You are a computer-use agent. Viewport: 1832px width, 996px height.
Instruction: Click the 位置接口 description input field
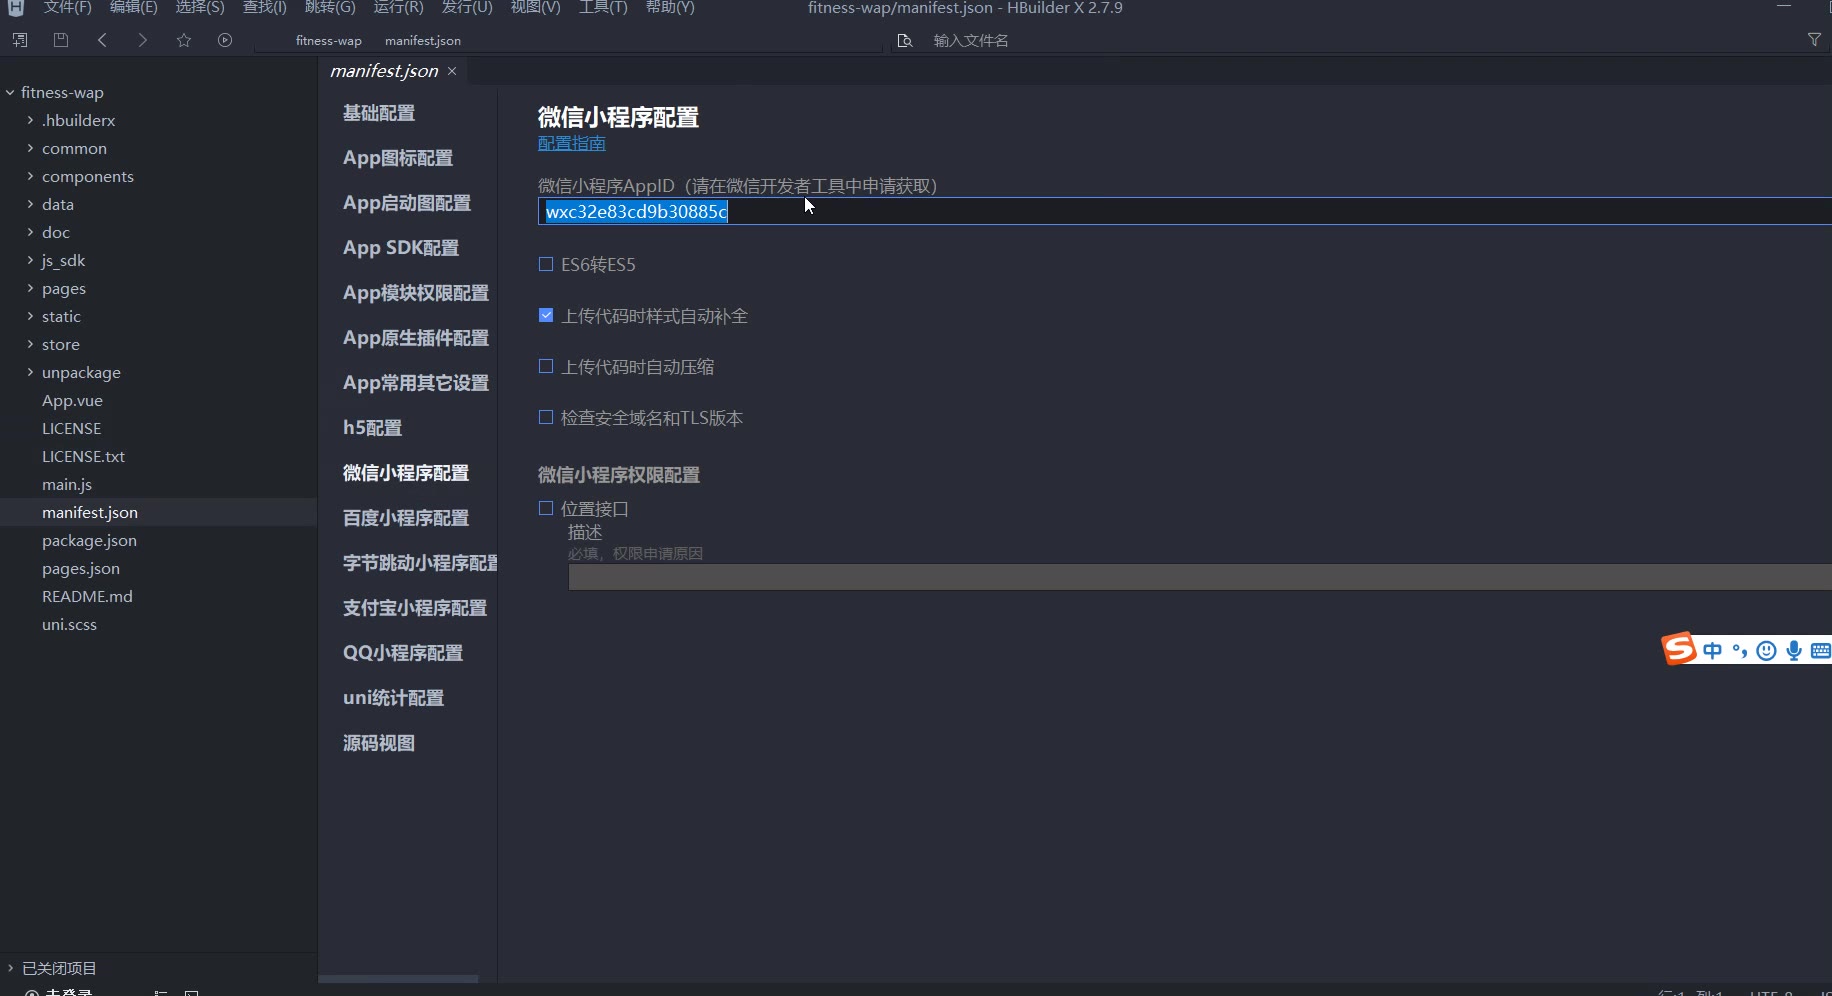coord(1200,577)
